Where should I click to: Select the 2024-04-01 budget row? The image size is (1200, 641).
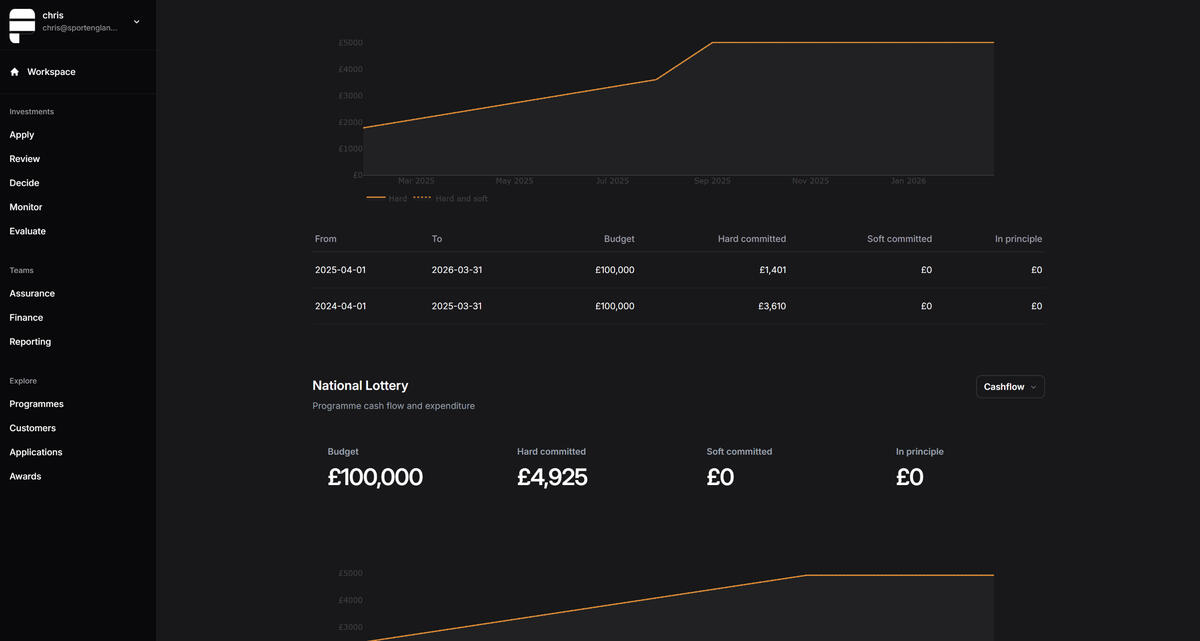pyautogui.click(x=678, y=306)
